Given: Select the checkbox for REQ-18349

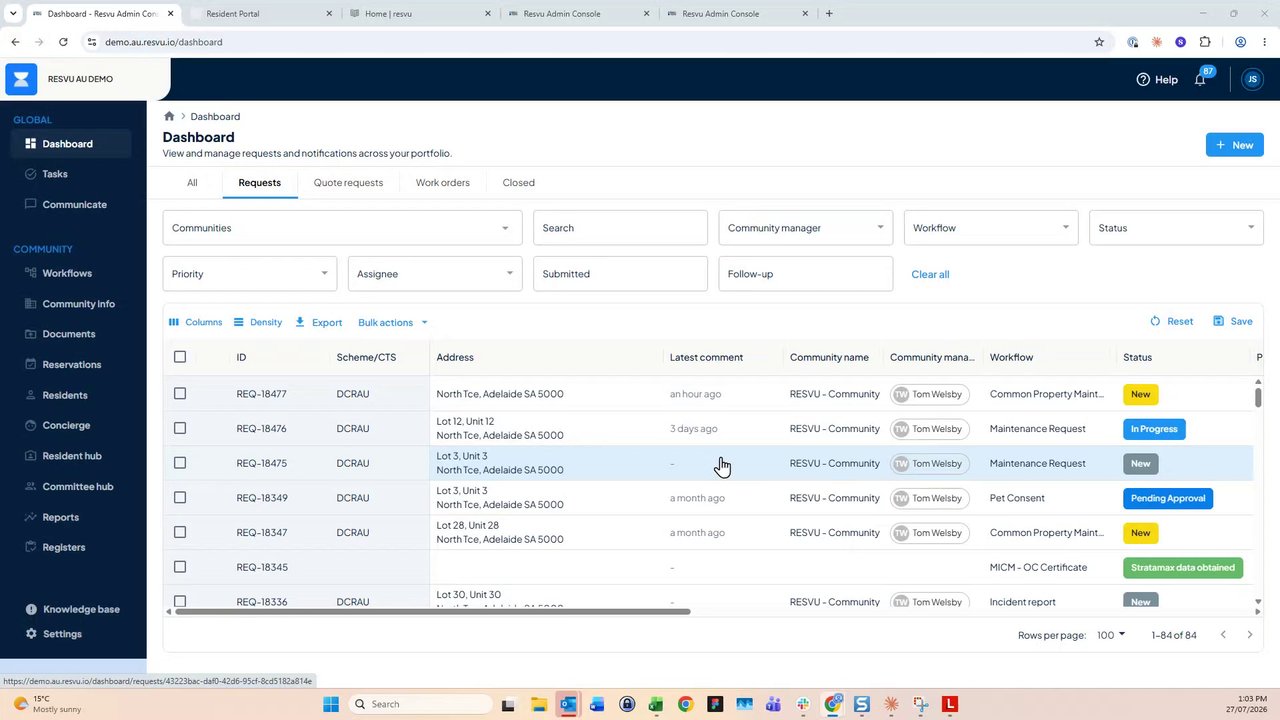Looking at the screenshot, I should (180, 498).
